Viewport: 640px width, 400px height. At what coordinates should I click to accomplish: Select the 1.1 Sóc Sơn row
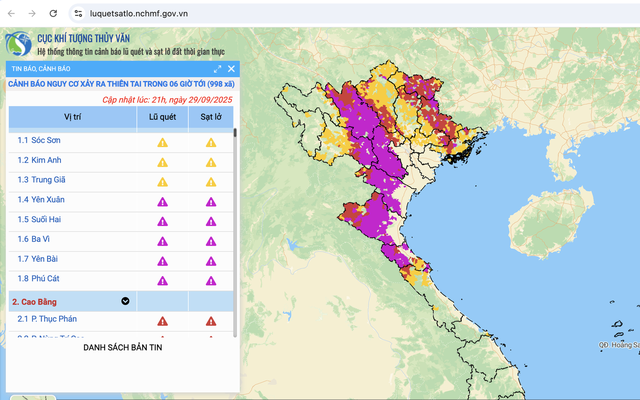pyautogui.click(x=121, y=142)
